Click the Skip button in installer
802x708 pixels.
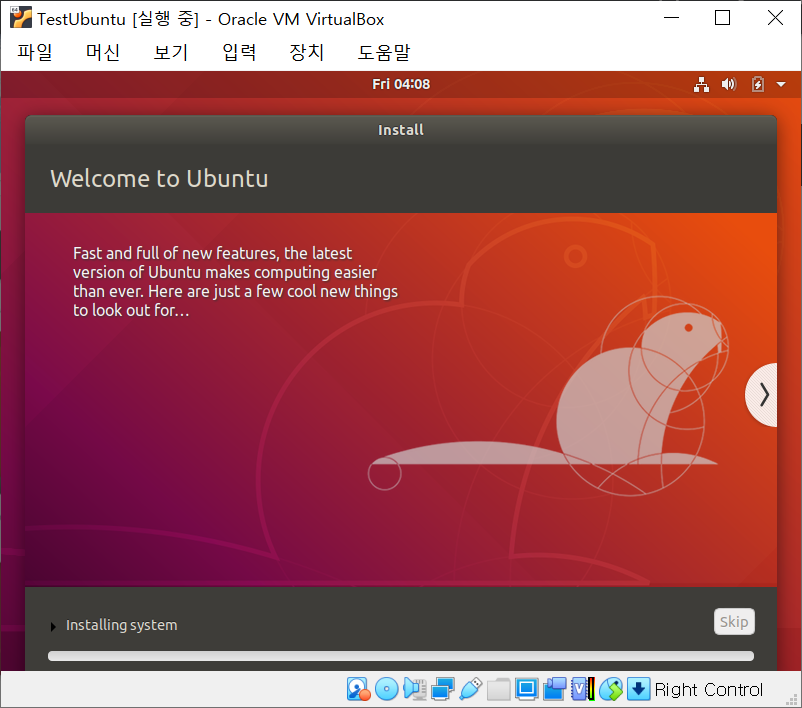pos(734,622)
